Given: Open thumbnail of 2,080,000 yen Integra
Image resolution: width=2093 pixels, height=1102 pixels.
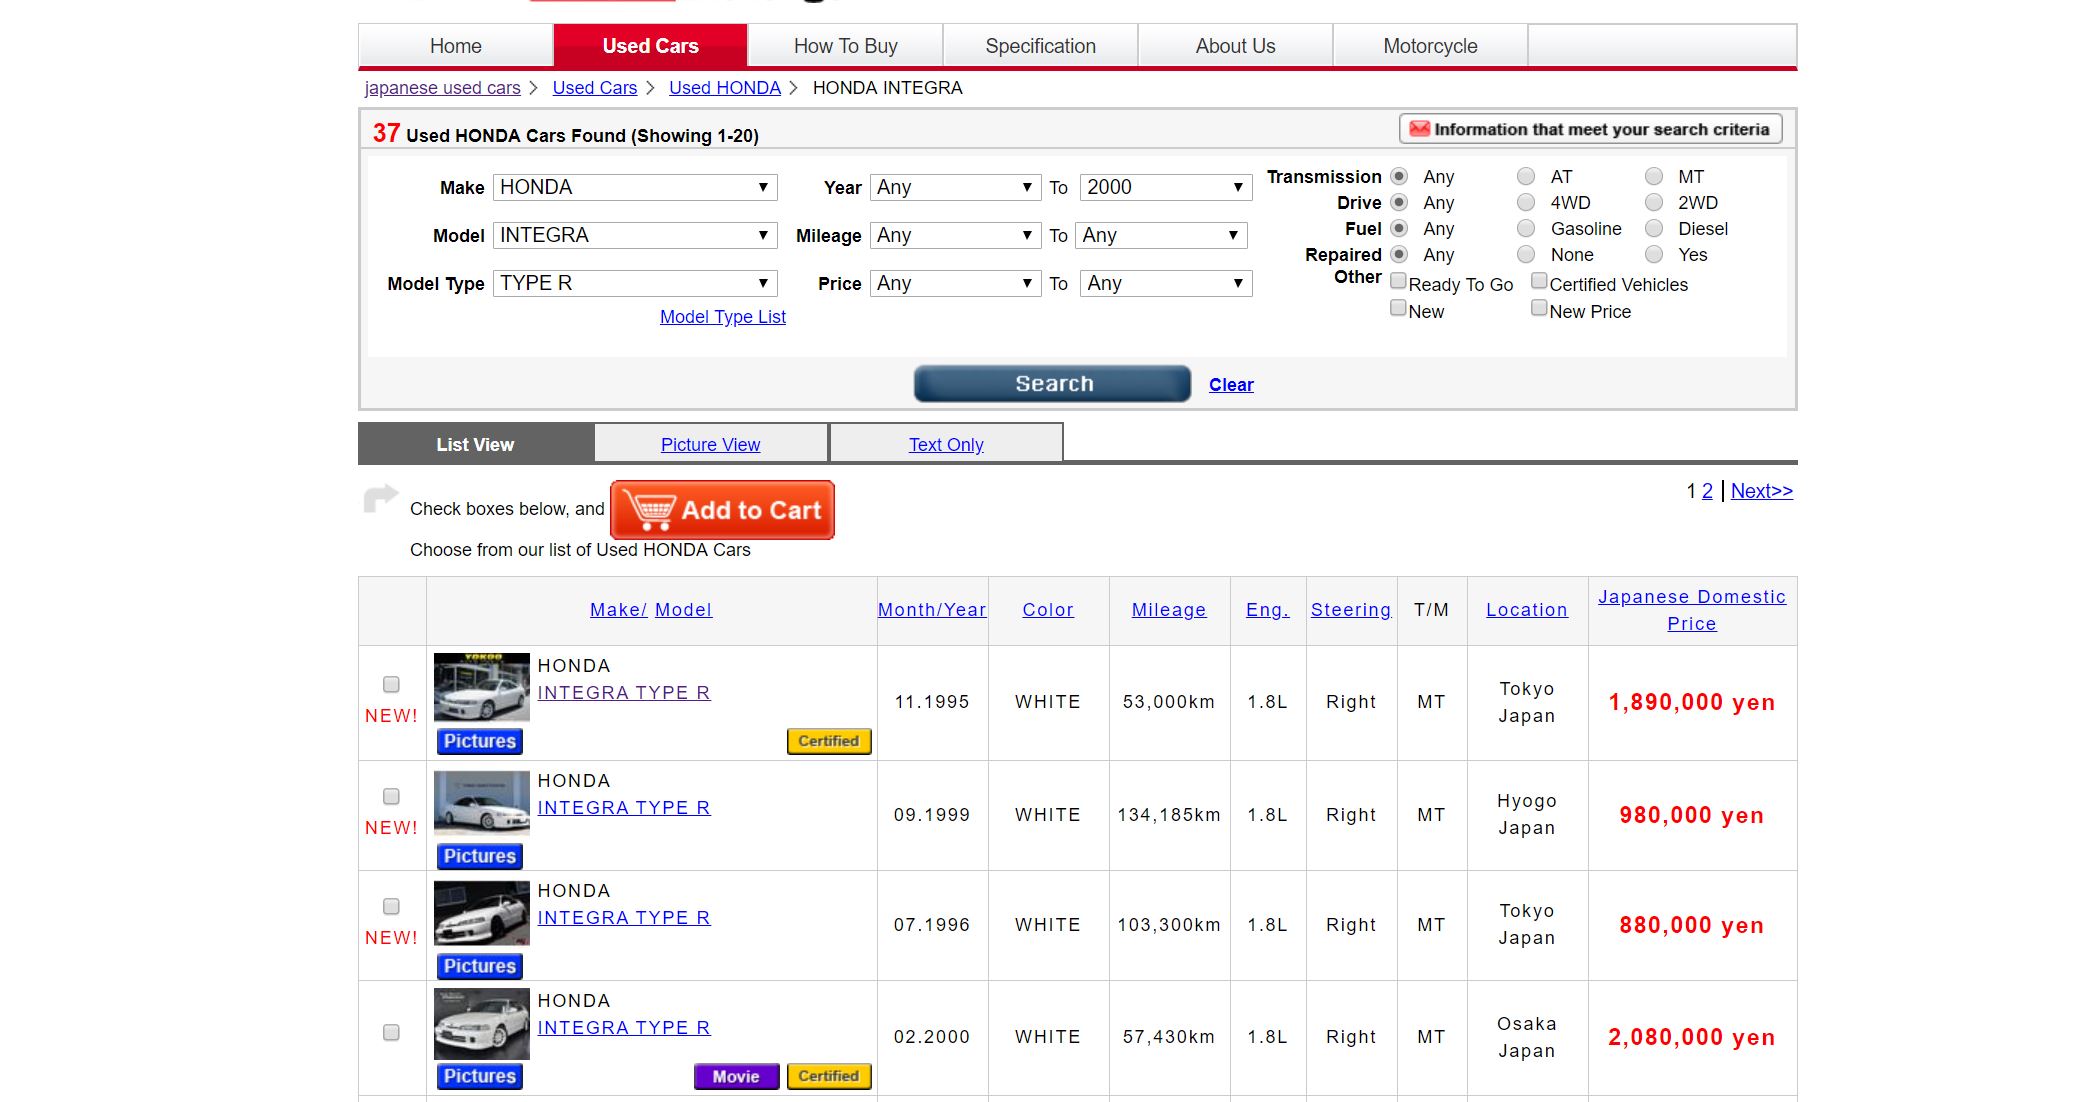Looking at the screenshot, I should pyautogui.click(x=482, y=1024).
